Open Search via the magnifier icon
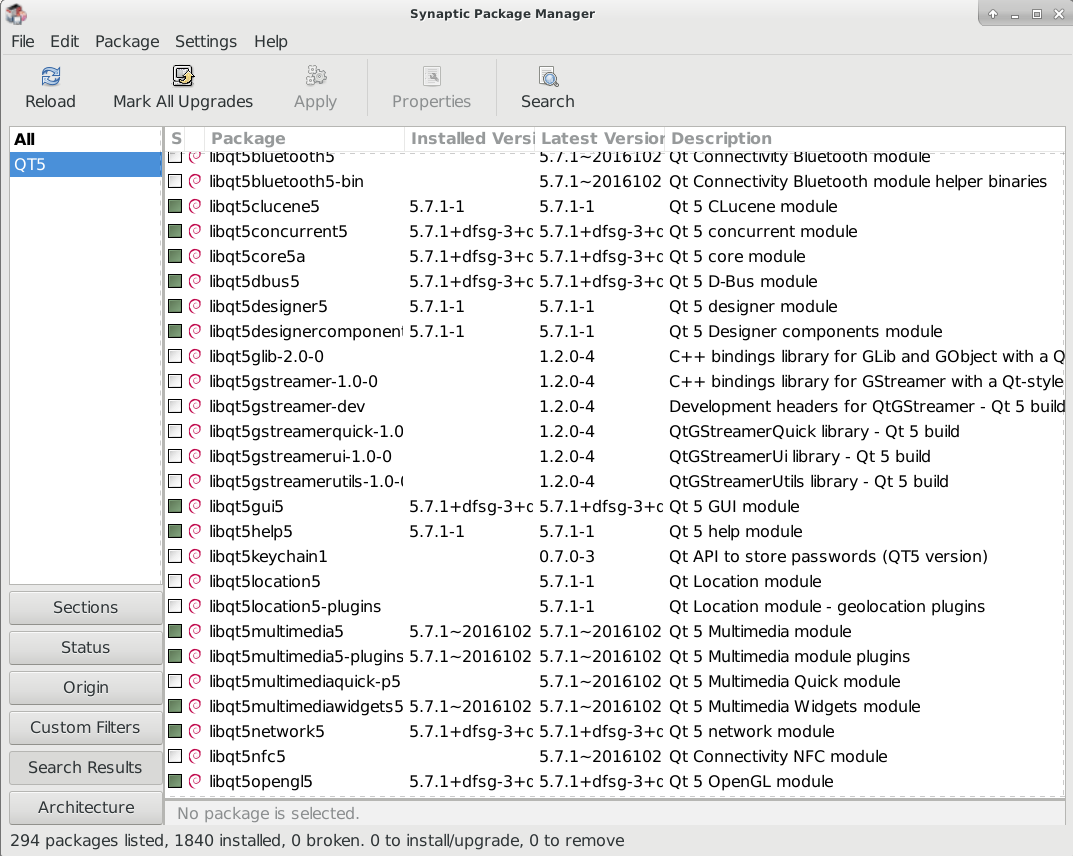Viewport: 1073px width, 856px height. [548, 76]
